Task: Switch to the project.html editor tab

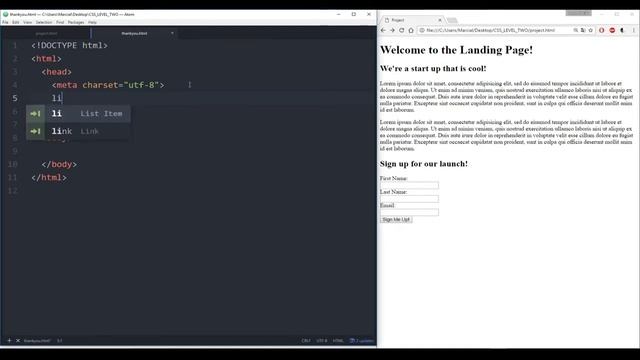Action: pos(46,33)
